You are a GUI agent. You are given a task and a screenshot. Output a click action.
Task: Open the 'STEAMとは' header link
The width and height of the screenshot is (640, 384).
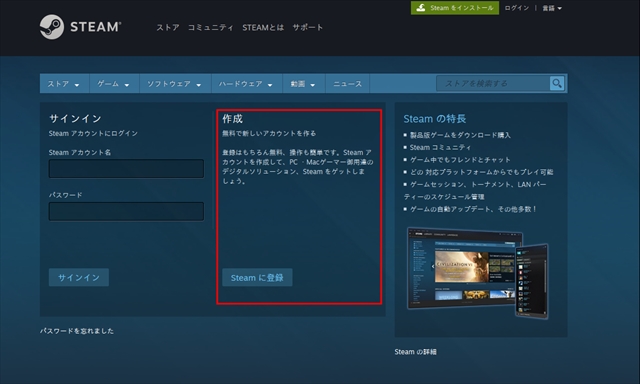point(263,27)
